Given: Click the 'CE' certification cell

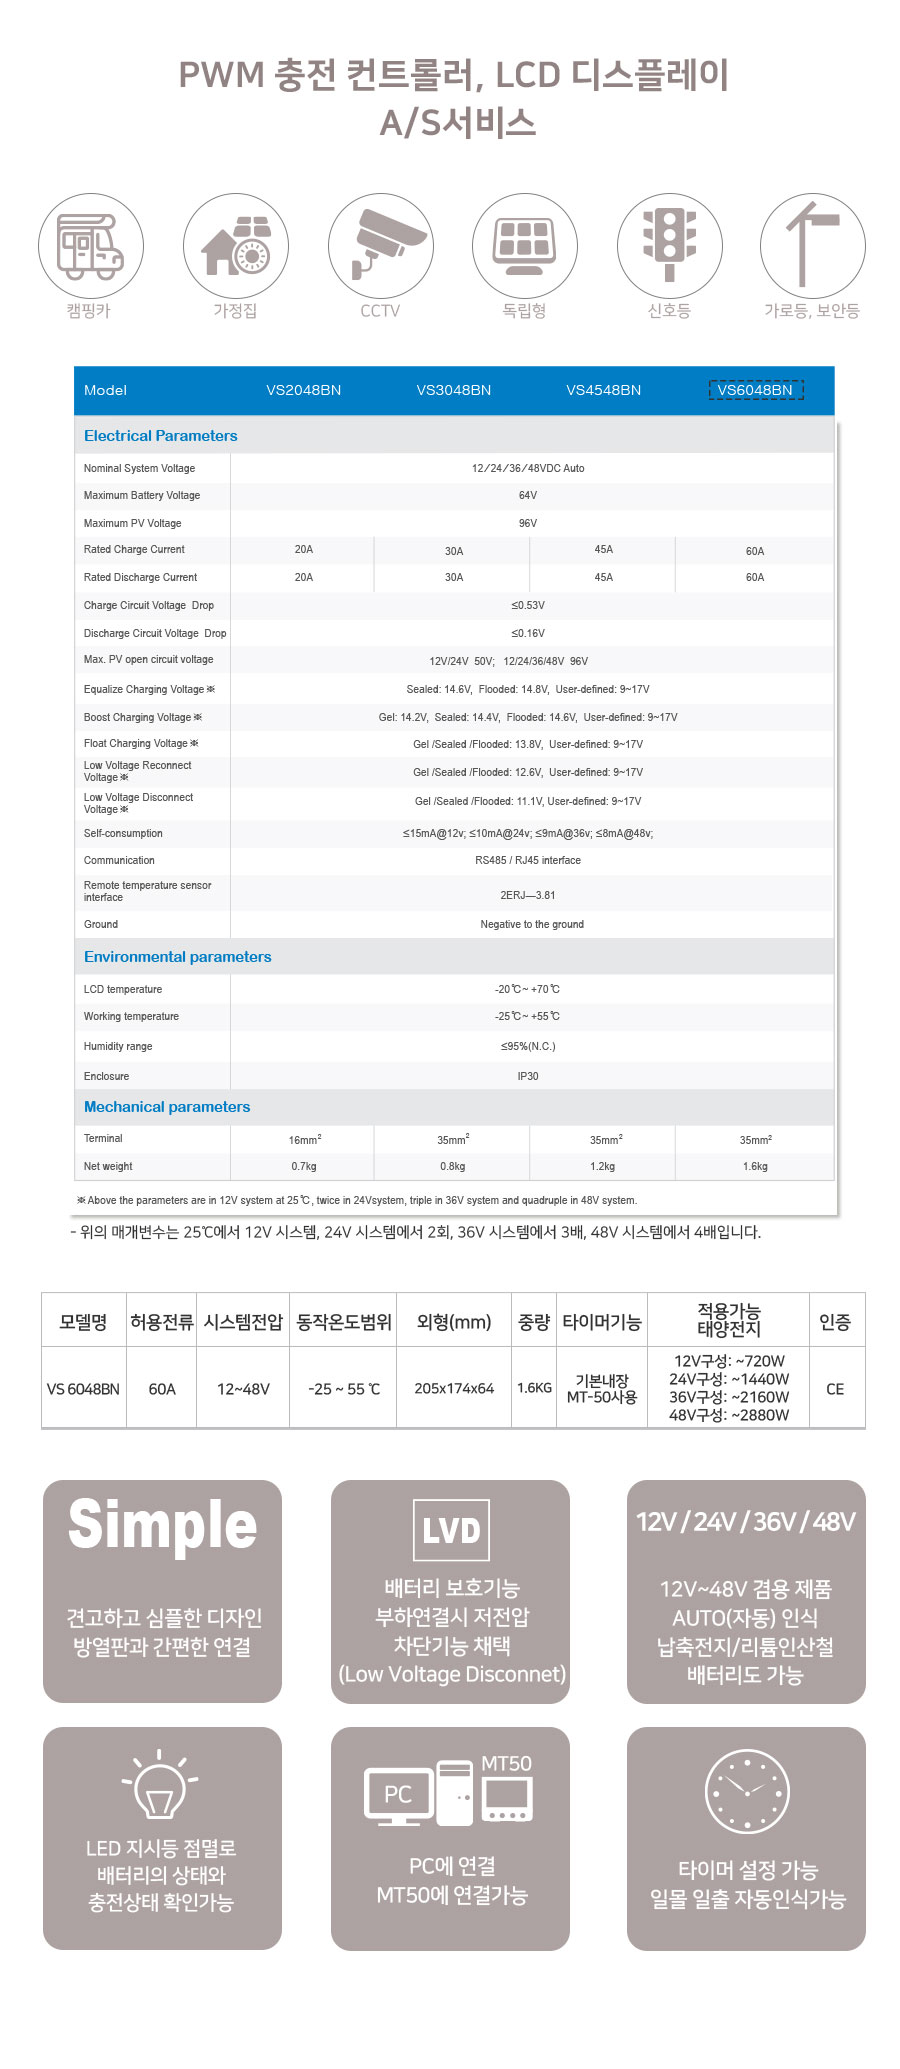Looking at the screenshot, I should click(x=835, y=1389).
